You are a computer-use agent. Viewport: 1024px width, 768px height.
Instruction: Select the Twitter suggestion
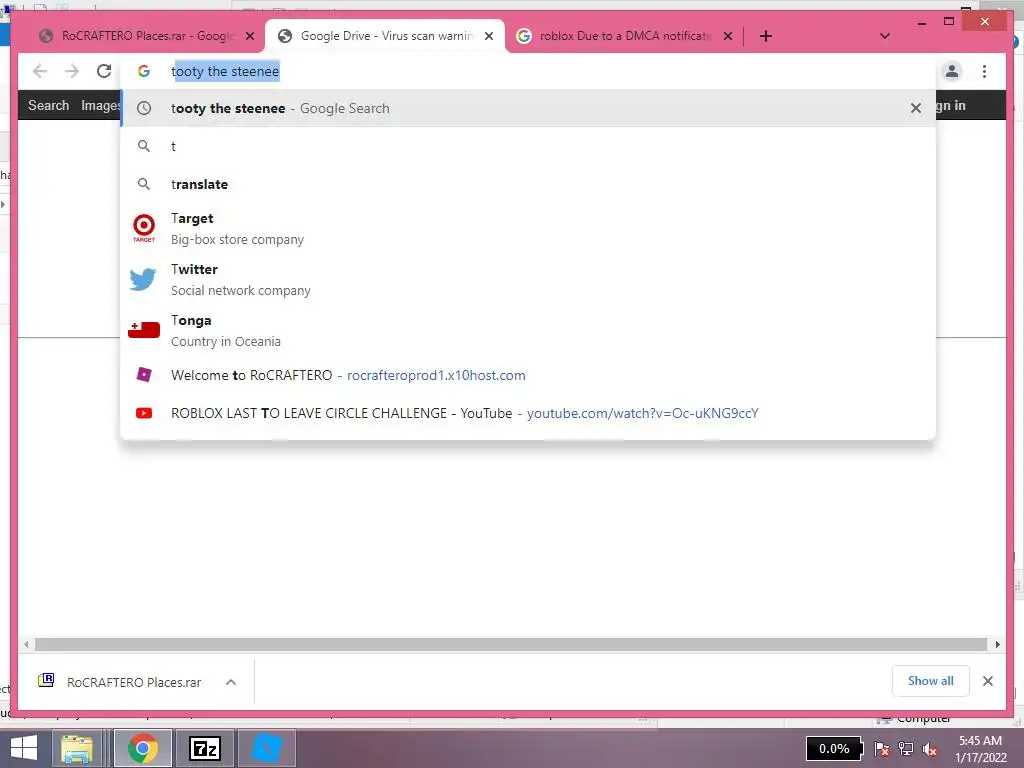pos(528,280)
